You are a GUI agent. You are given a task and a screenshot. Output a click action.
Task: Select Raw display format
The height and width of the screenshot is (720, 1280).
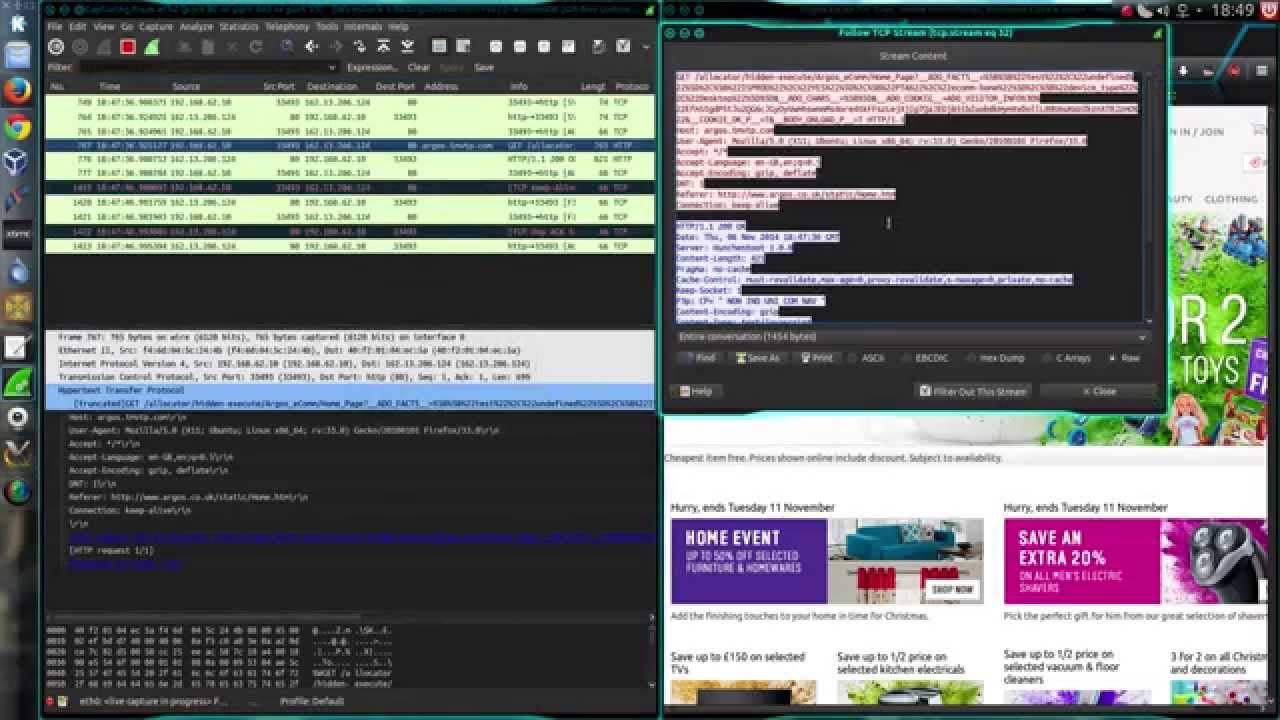pyautogui.click(x=1124, y=358)
